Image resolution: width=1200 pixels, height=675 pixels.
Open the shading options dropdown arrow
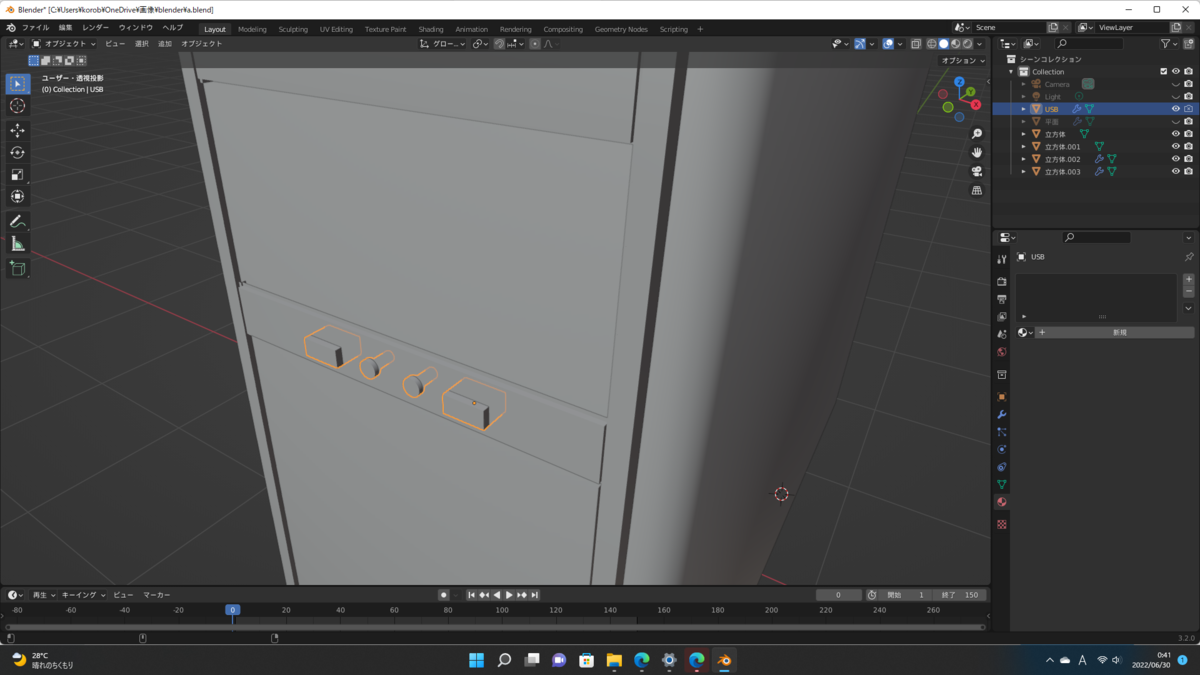tap(980, 44)
